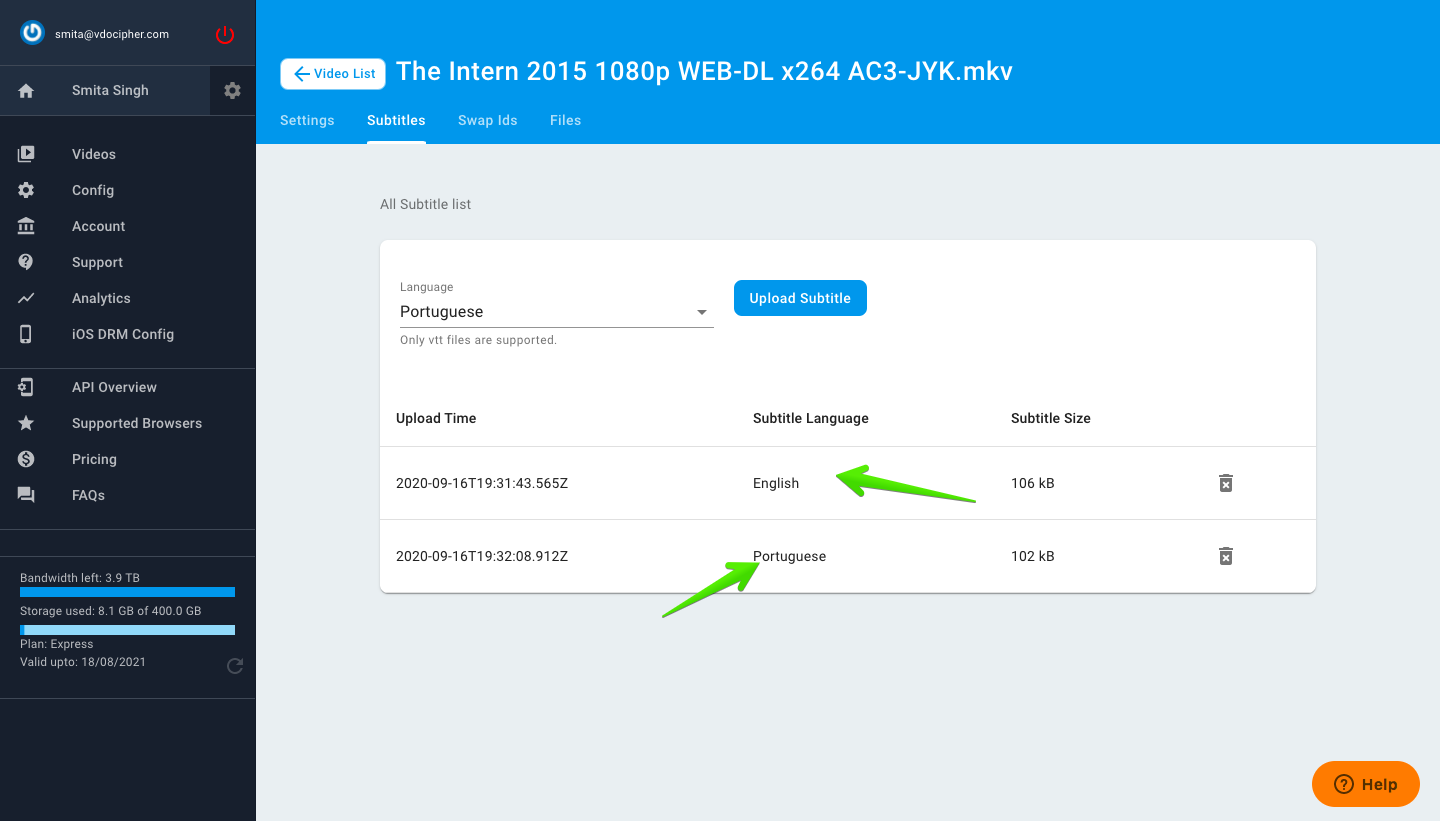Viewport: 1440px width, 821px height.
Task: Click the API Overview device icon
Action: 26,387
